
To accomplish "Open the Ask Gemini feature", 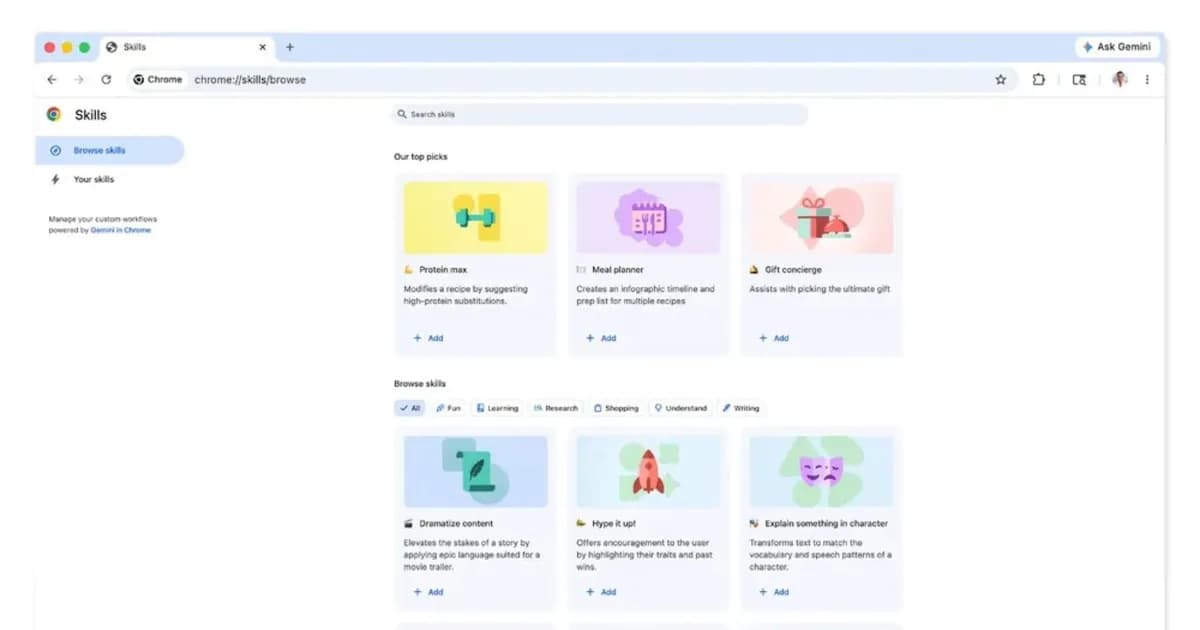I will (x=1117, y=46).
